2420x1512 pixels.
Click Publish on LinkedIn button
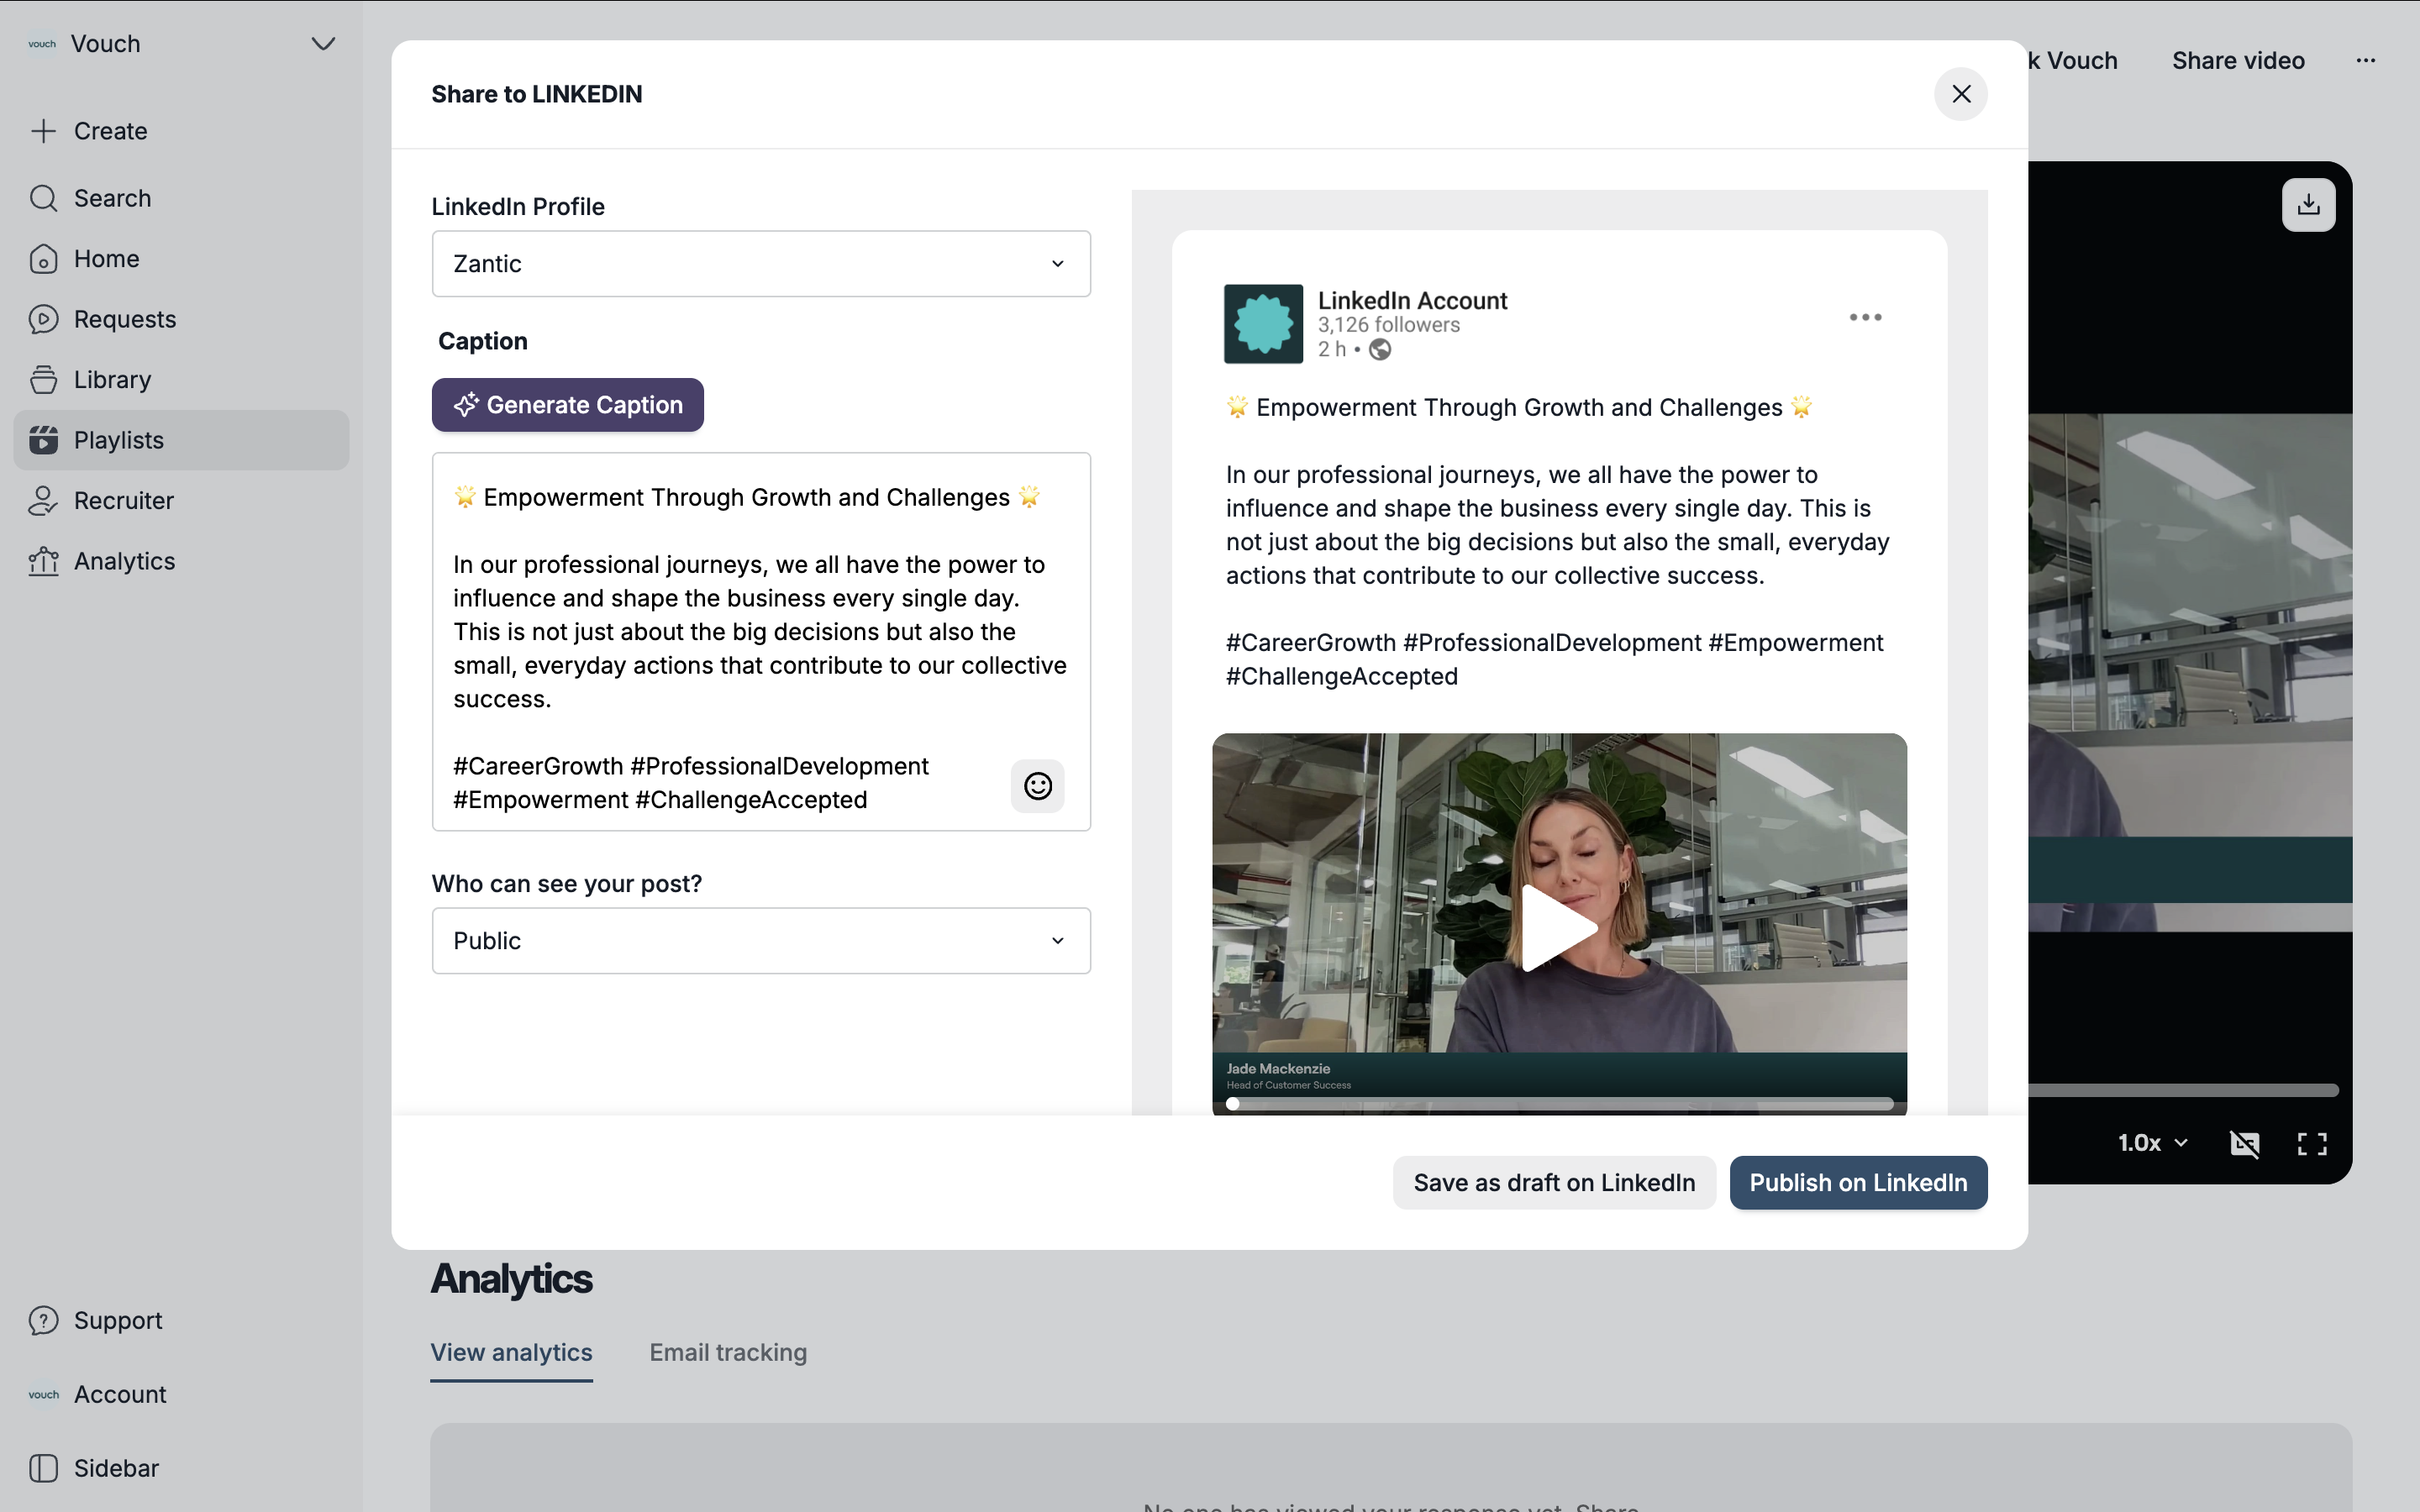click(1858, 1183)
